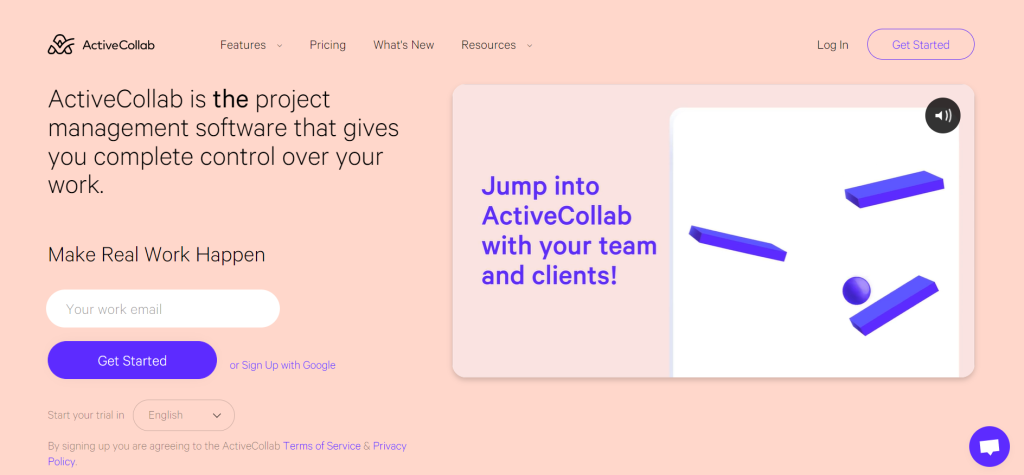Go to What's New
This screenshot has height=475, width=1024.
tap(404, 45)
